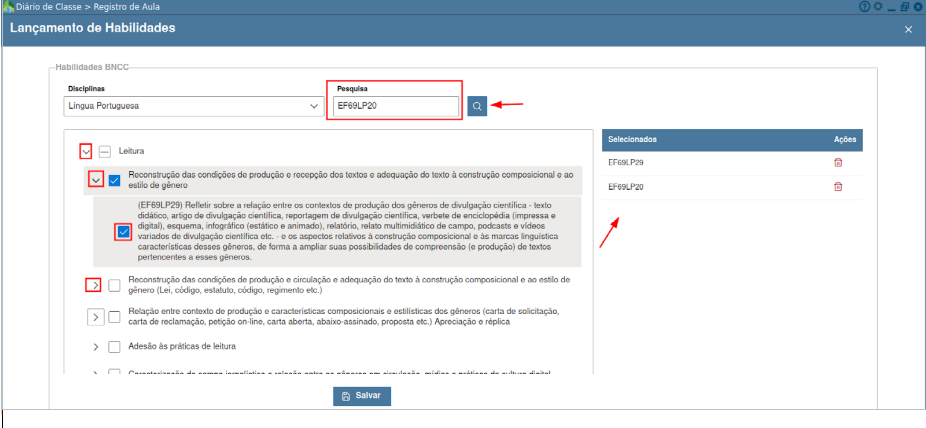The width and height of the screenshot is (926, 428).
Task: Expand the Caracterização do campo jornalístico node
Action: pyautogui.click(x=96, y=373)
